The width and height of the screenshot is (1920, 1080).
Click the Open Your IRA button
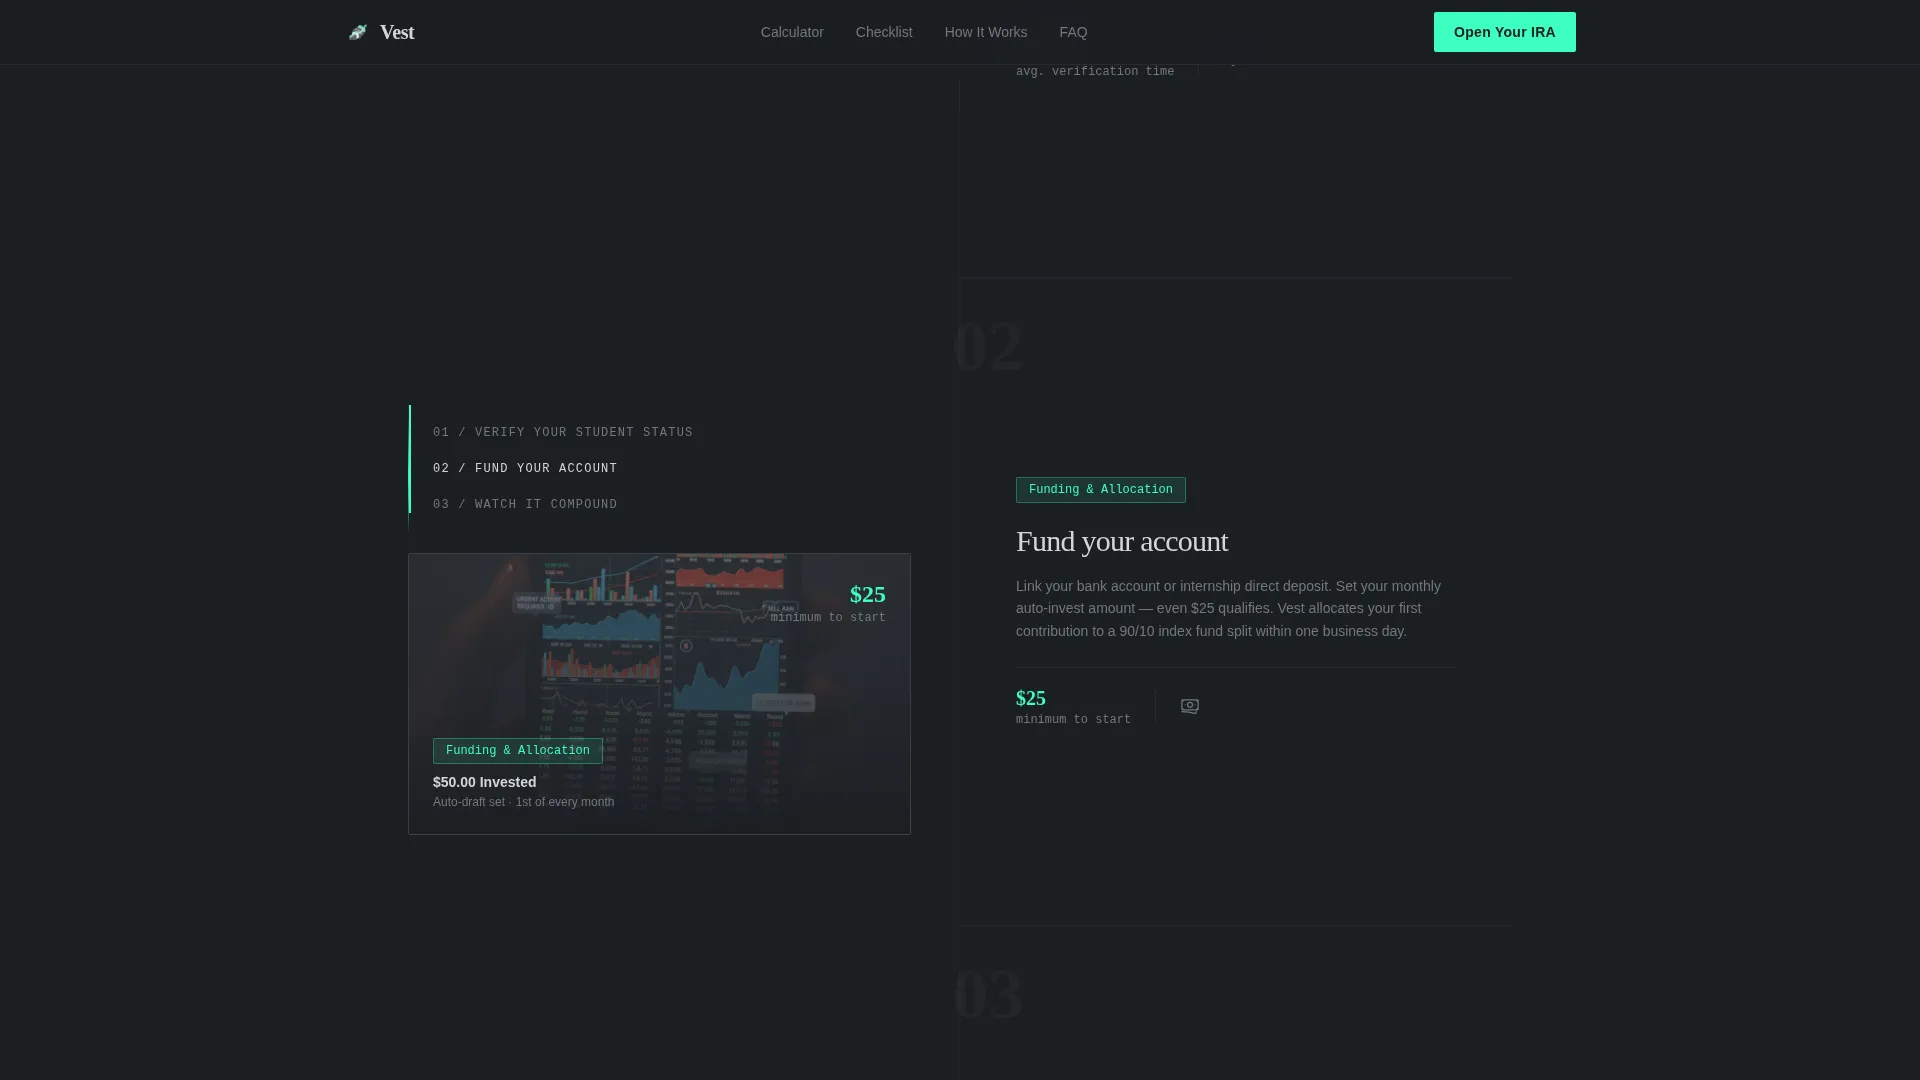[1504, 32]
